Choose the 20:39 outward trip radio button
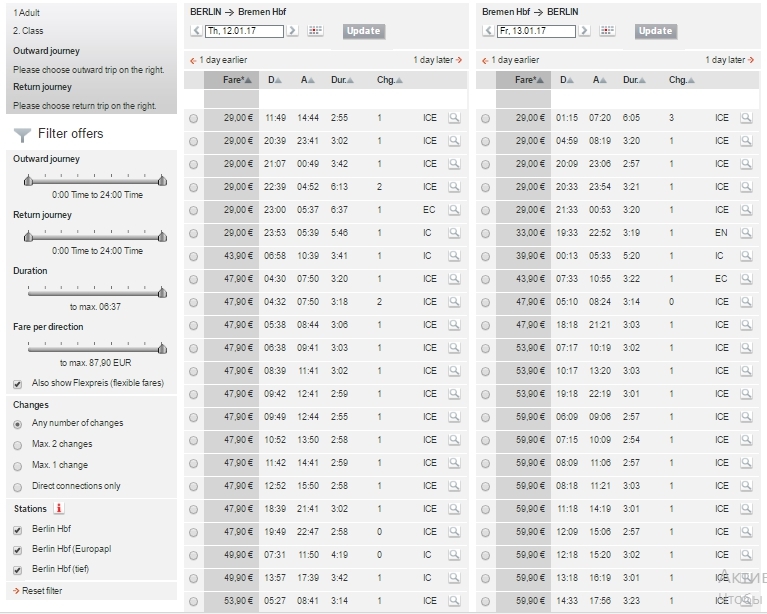The image size is (767, 614). 193,141
